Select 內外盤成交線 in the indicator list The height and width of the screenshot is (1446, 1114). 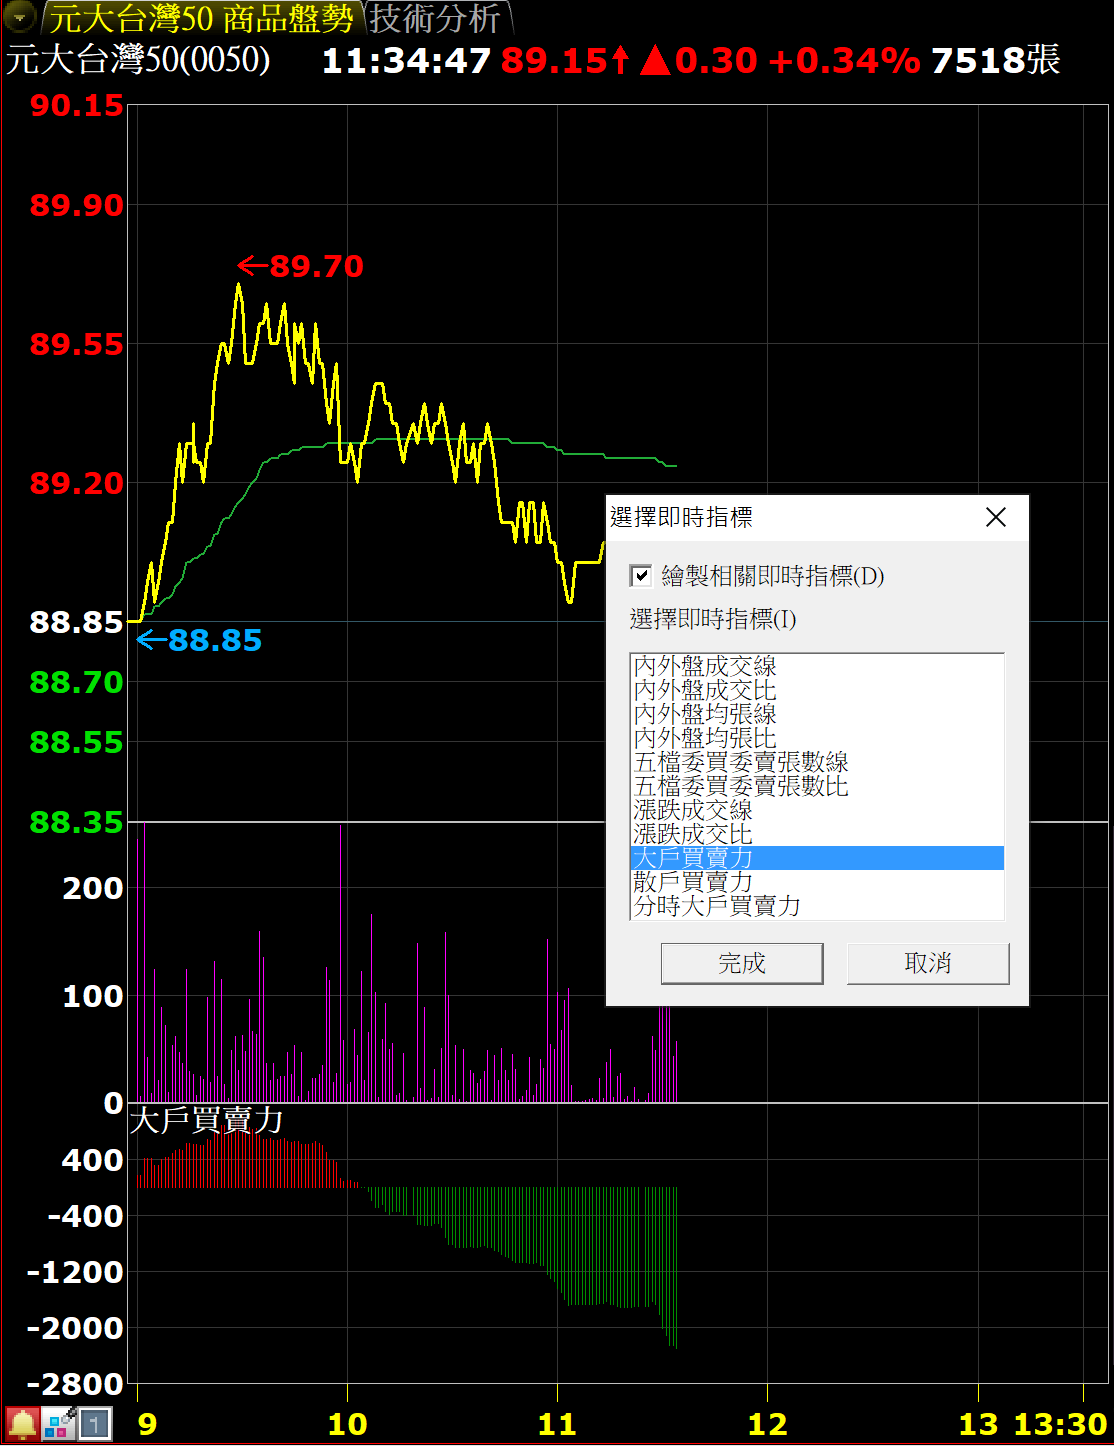pos(705,666)
